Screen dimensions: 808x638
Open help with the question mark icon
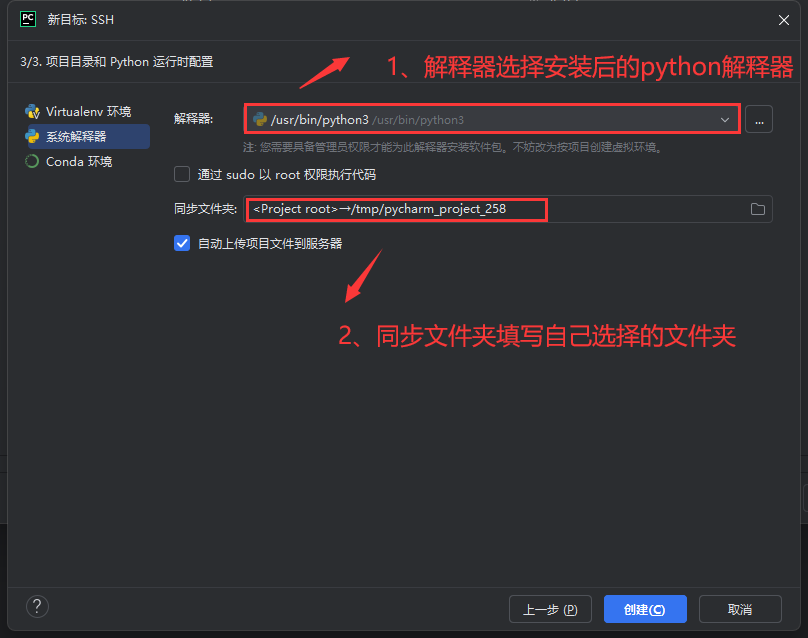37,607
